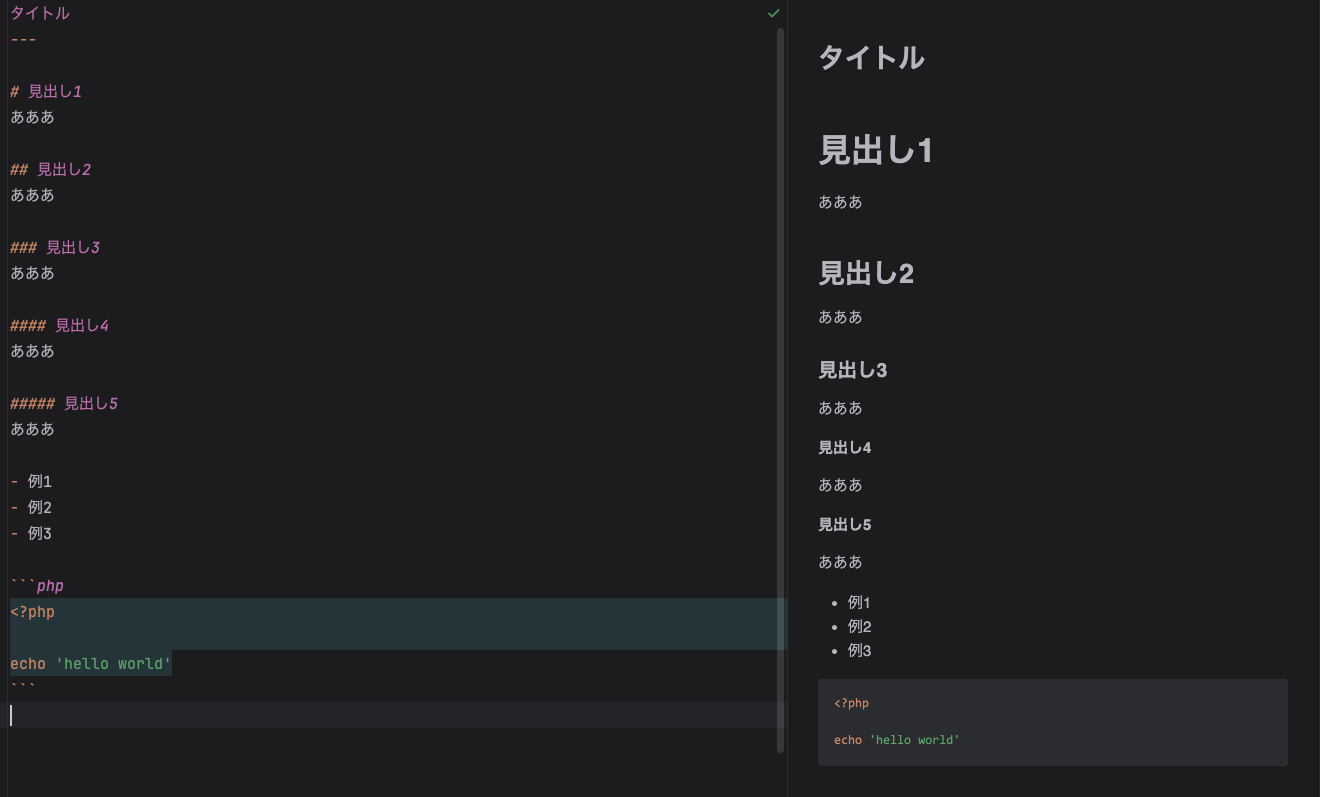
Task: Click the '## 見出し2' source line in editor
Action: click(x=51, y=170)
